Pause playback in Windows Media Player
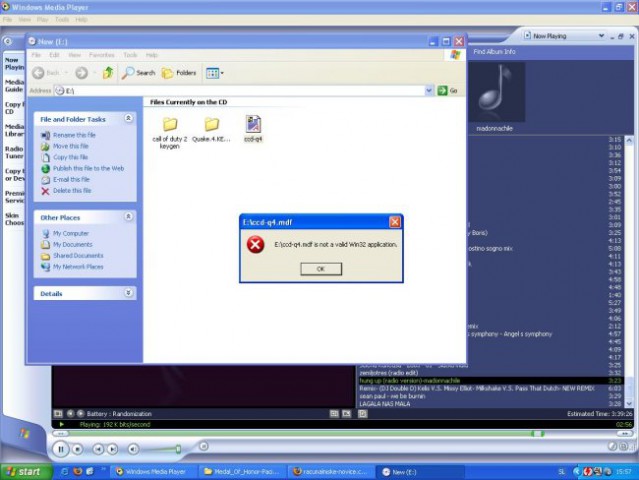Image resolution: width=639 pixels, height=480 pixels. click(x=61, y=449)
